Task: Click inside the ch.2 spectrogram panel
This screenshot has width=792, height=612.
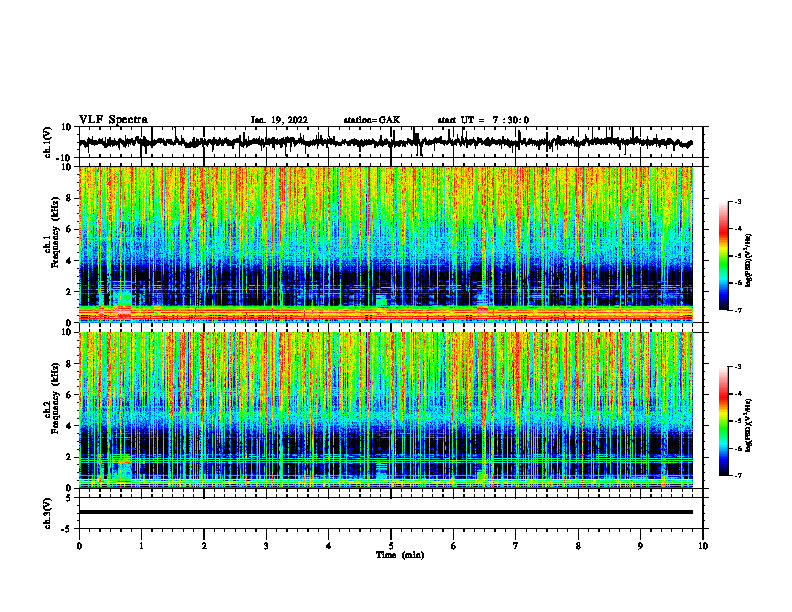Action: point(386,410)
